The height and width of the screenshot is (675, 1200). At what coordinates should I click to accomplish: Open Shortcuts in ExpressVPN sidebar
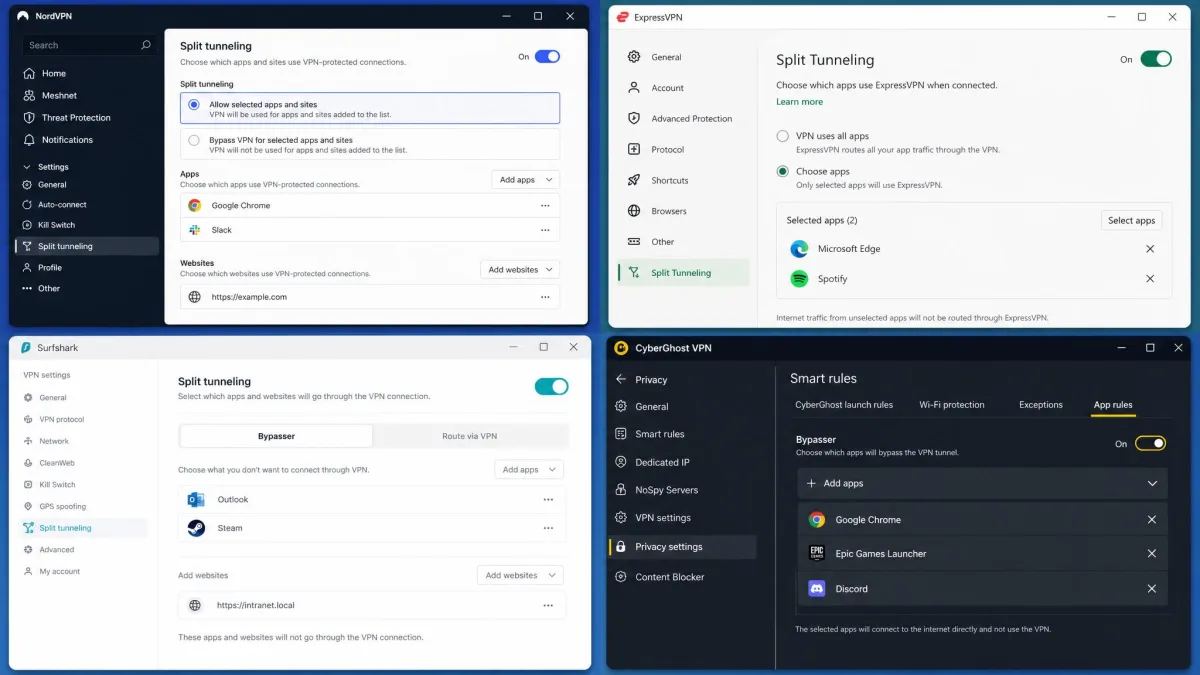pyautogui.click(x=669, y=181)
